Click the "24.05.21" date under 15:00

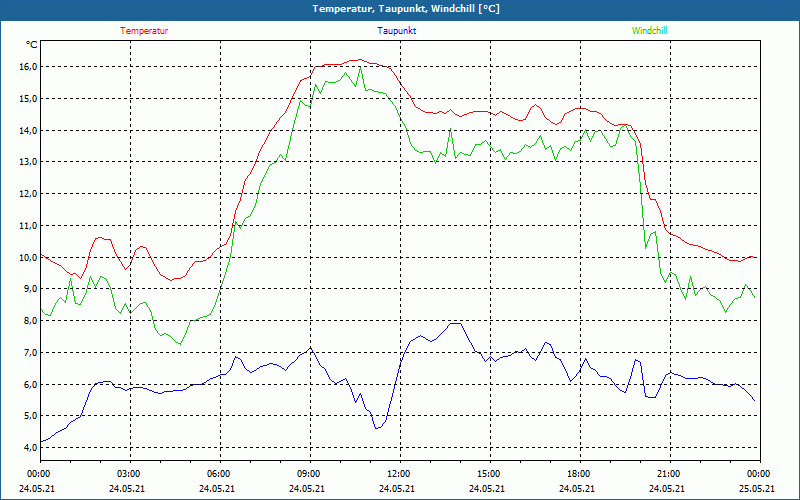tap(487, 488)
